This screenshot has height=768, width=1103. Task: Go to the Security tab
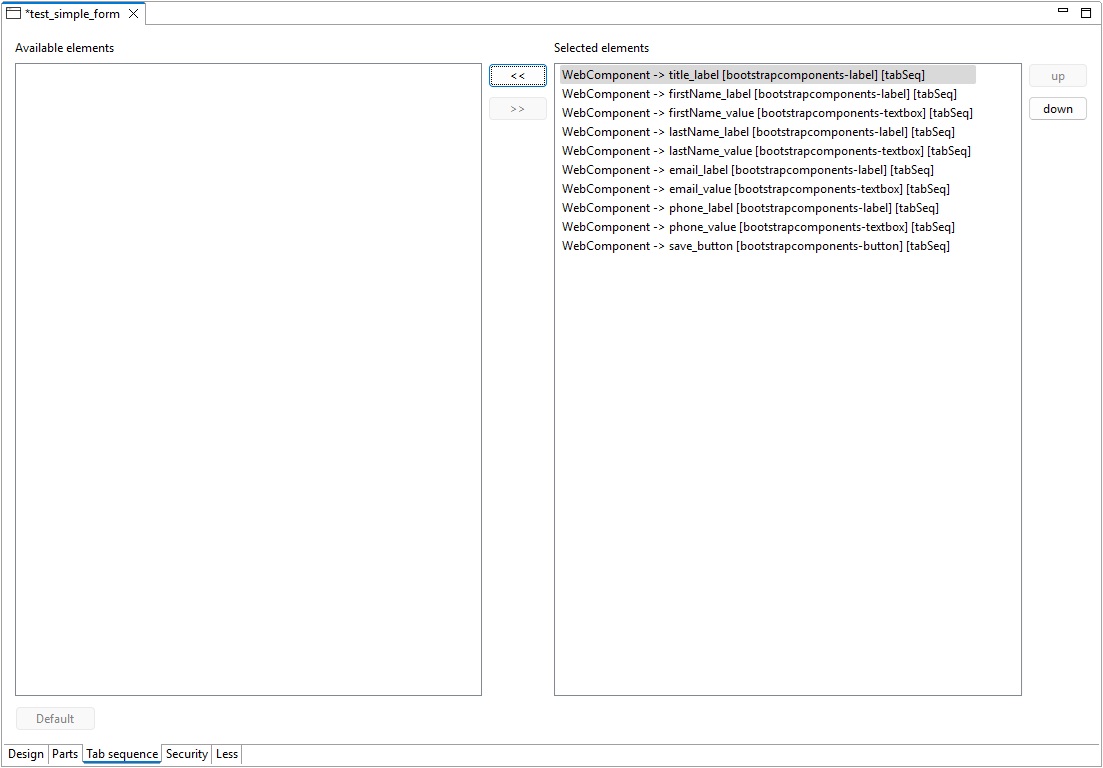click(186, 754)
